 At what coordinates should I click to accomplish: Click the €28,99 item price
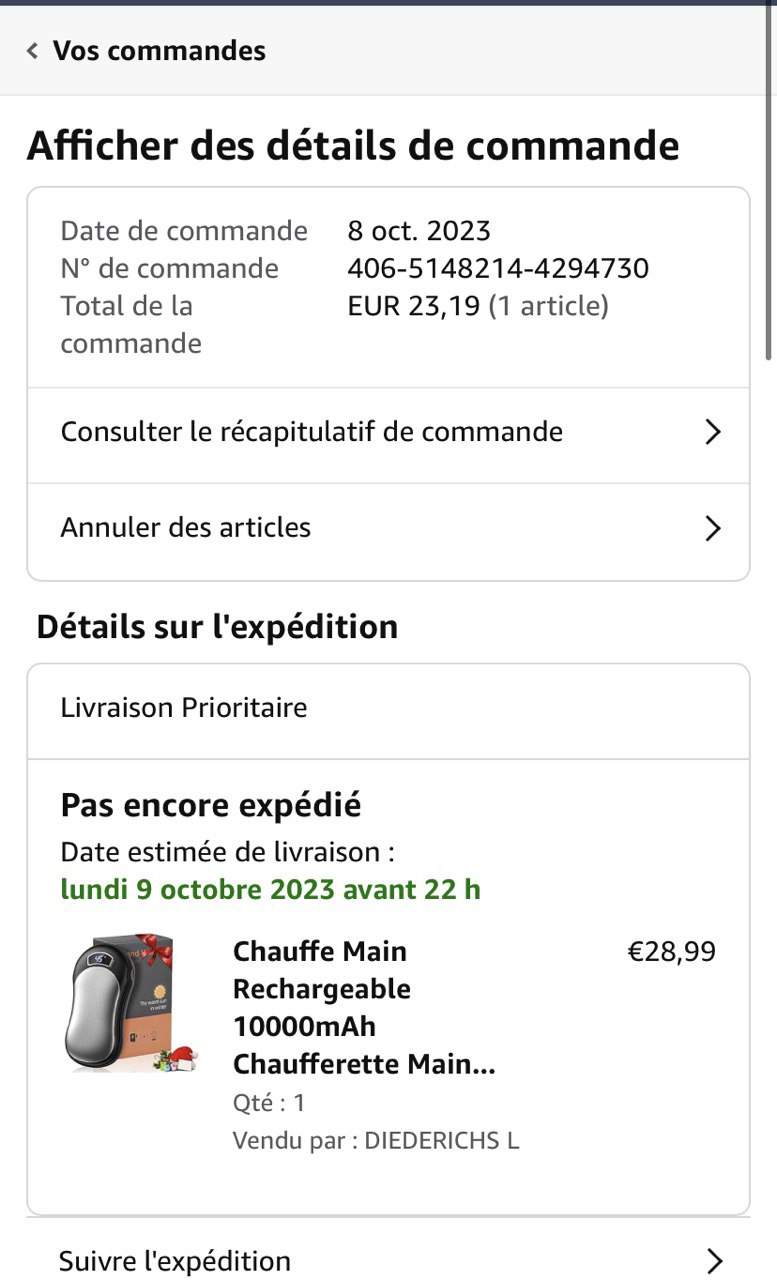coord(671,952)
